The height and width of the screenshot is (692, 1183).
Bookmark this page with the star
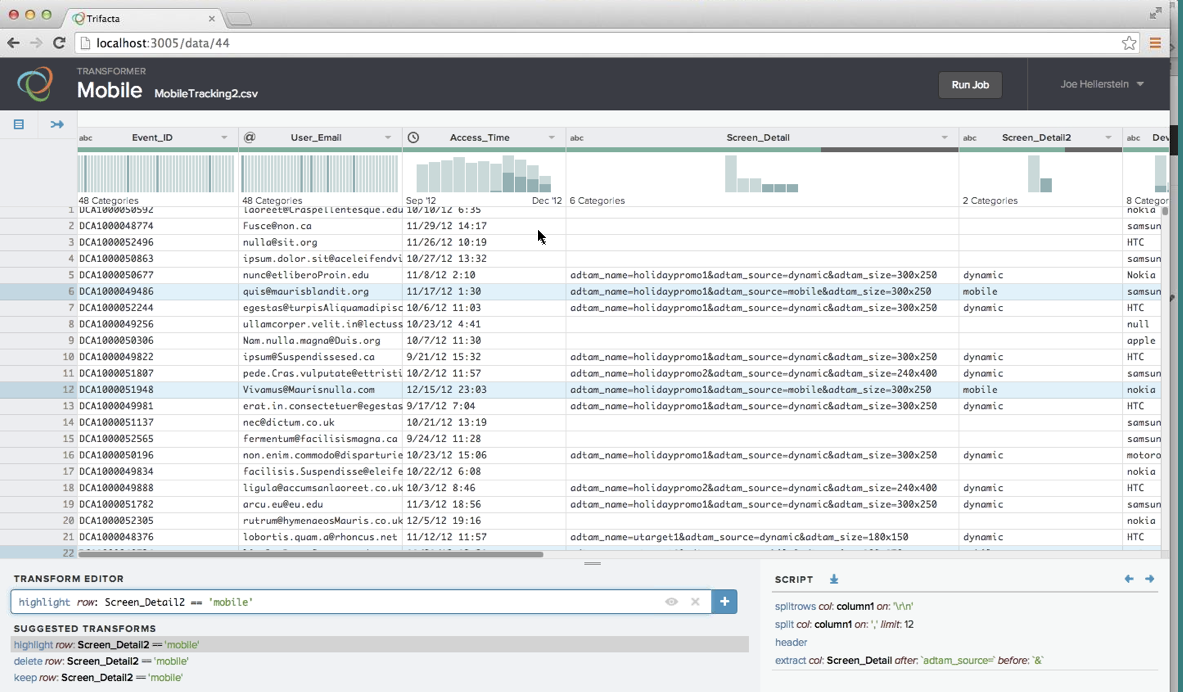1129,43
